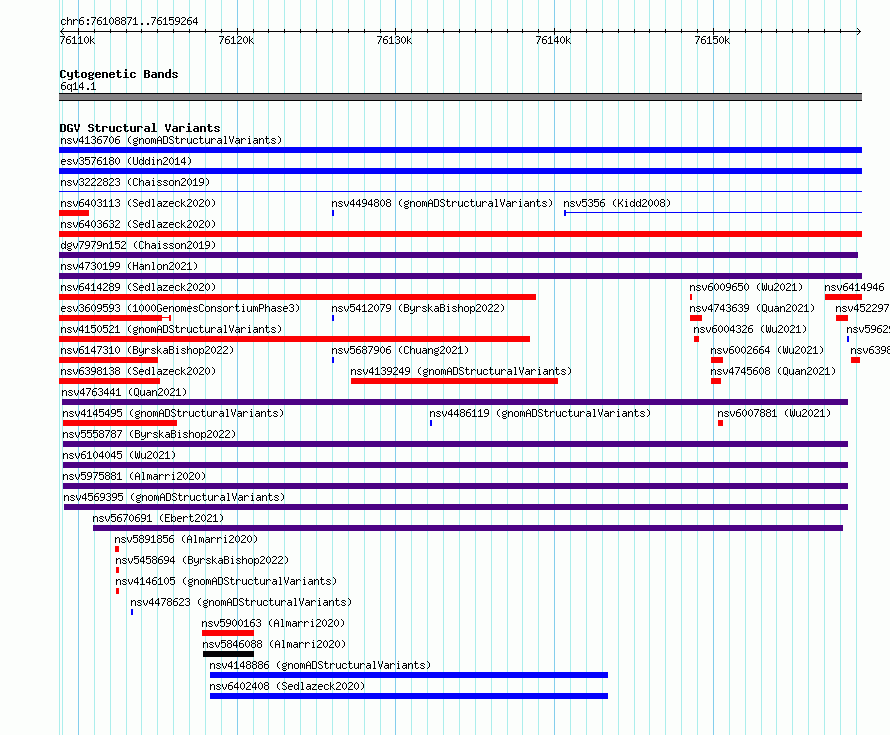Open nsv4486119 gnomAD variant label
Screen dimensions: 890x735
(x=540, y=413)
